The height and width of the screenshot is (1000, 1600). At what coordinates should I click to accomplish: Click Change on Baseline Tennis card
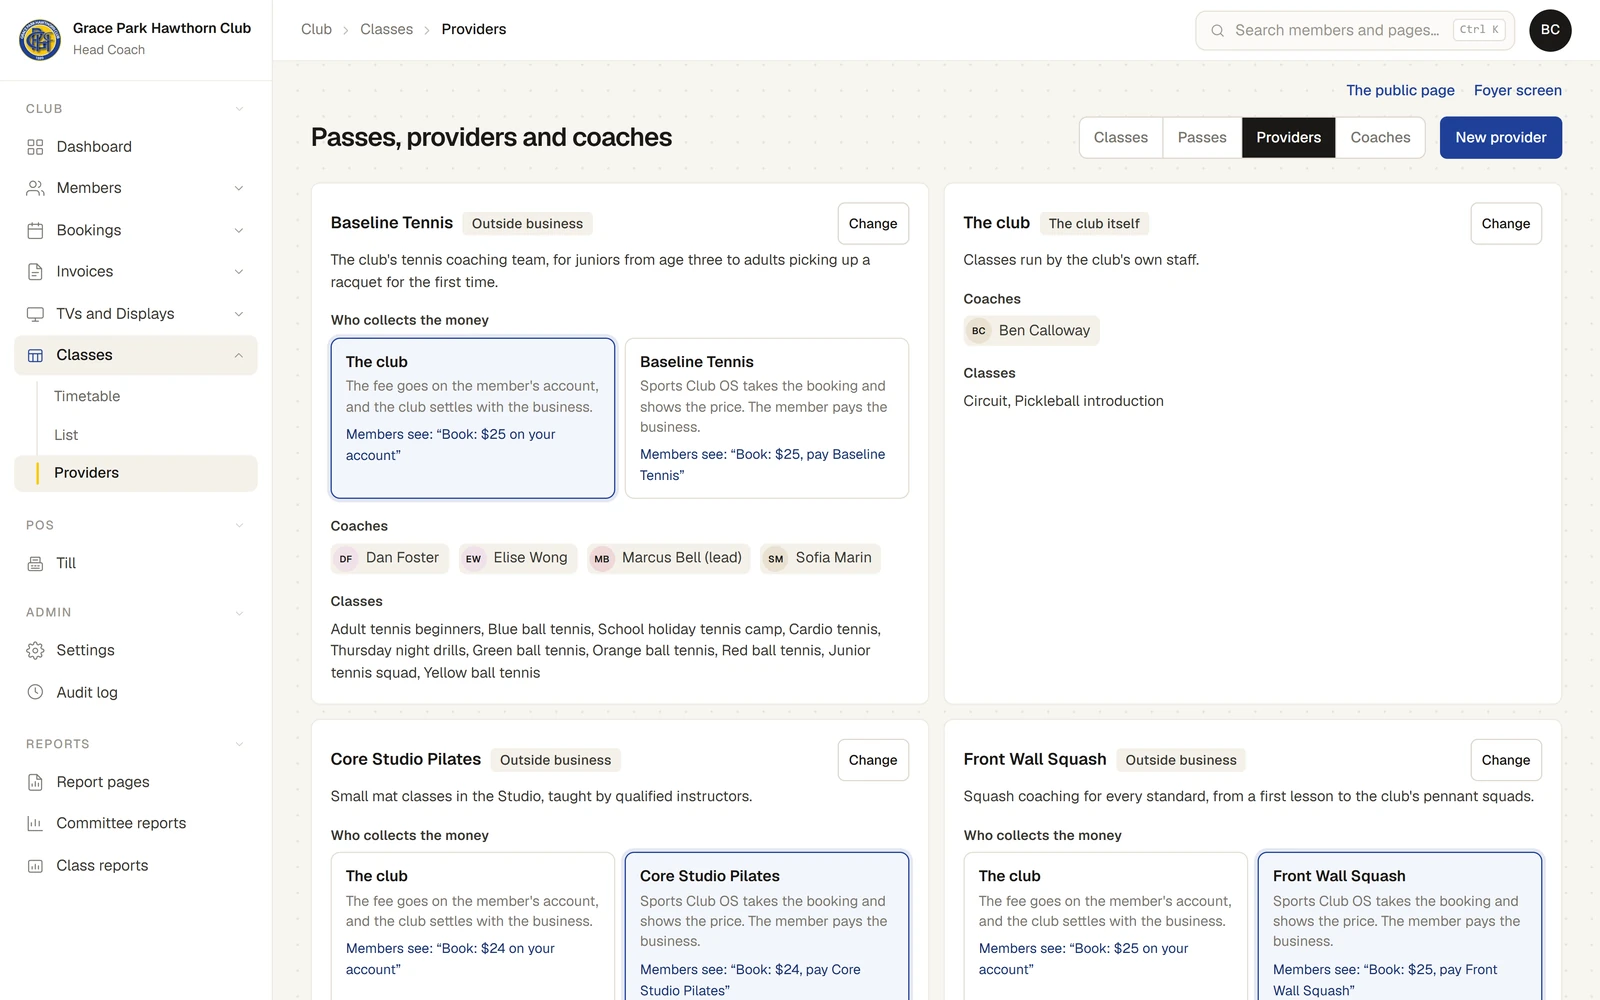coord(873,224)
